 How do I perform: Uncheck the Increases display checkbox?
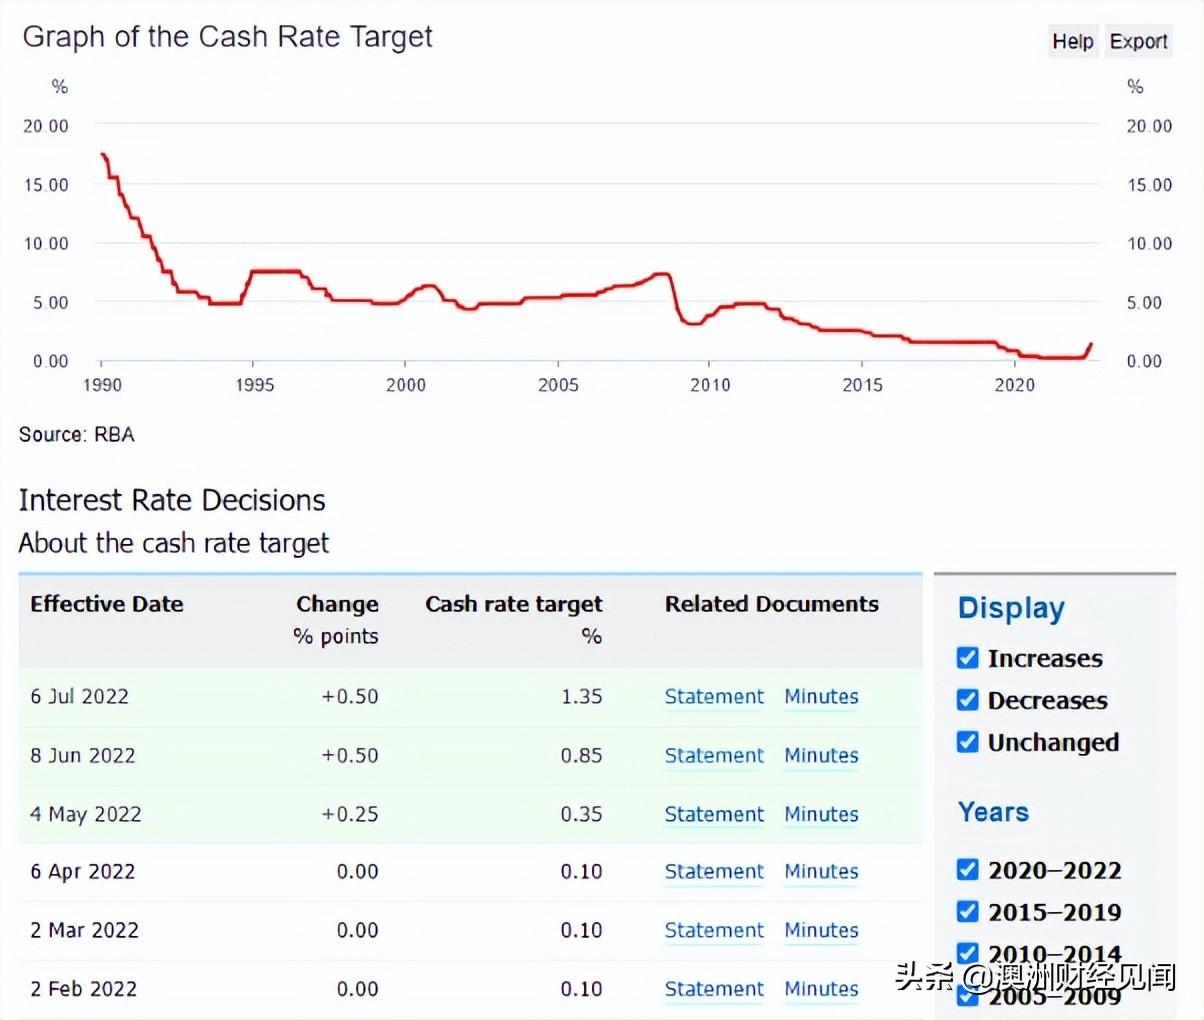click(967, 658)
